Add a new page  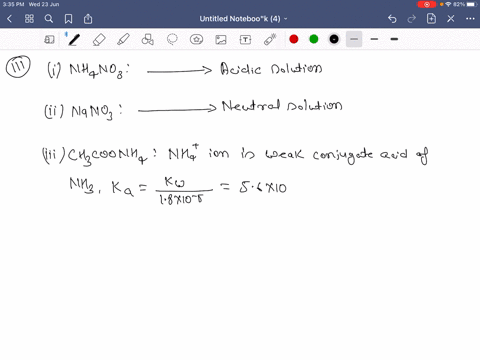click(x=431, y=18)
